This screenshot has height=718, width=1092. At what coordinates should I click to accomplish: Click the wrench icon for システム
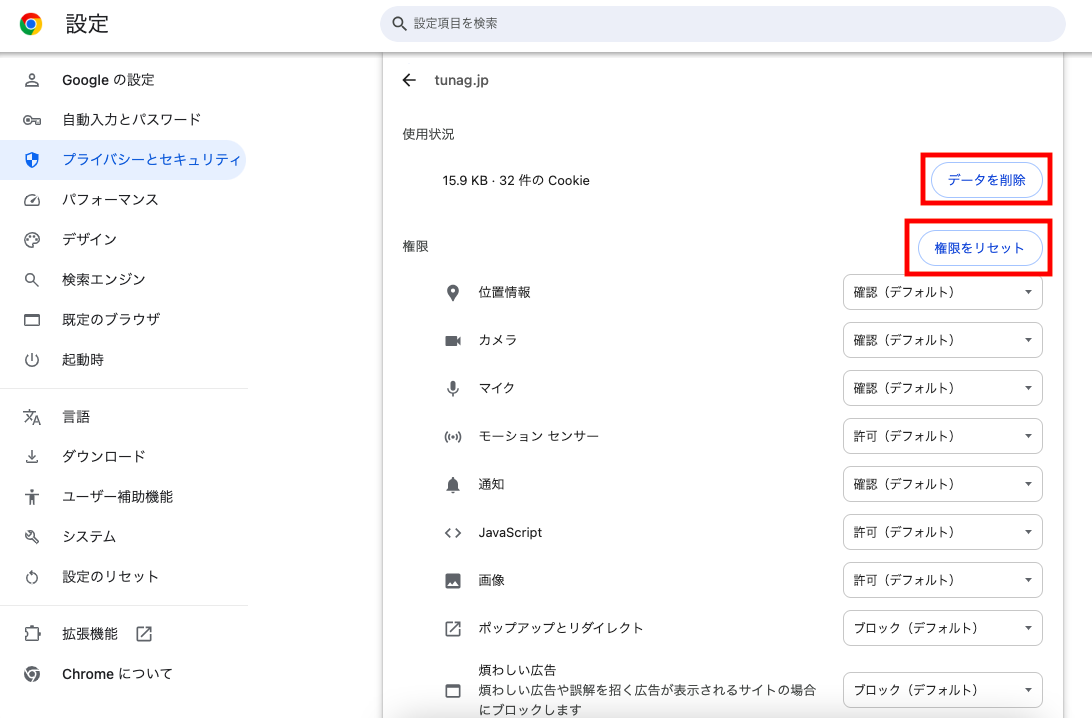(x=32, y=537)
